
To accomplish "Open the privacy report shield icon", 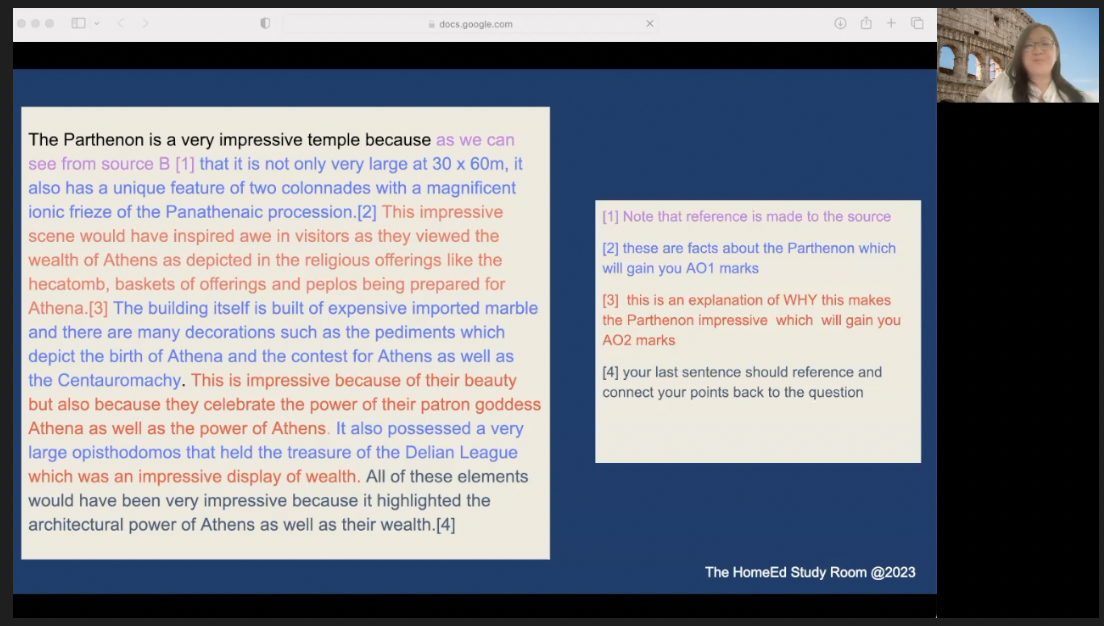I will 265,23.
